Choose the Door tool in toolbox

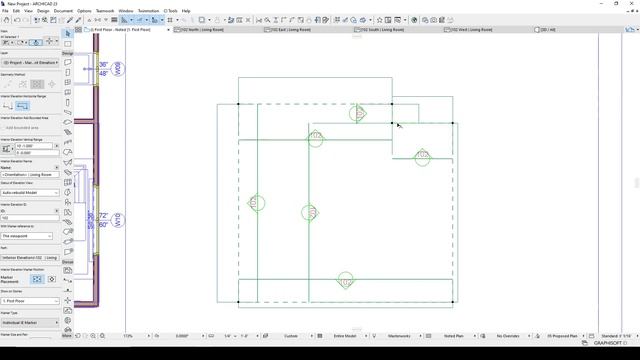pos(68,72)
